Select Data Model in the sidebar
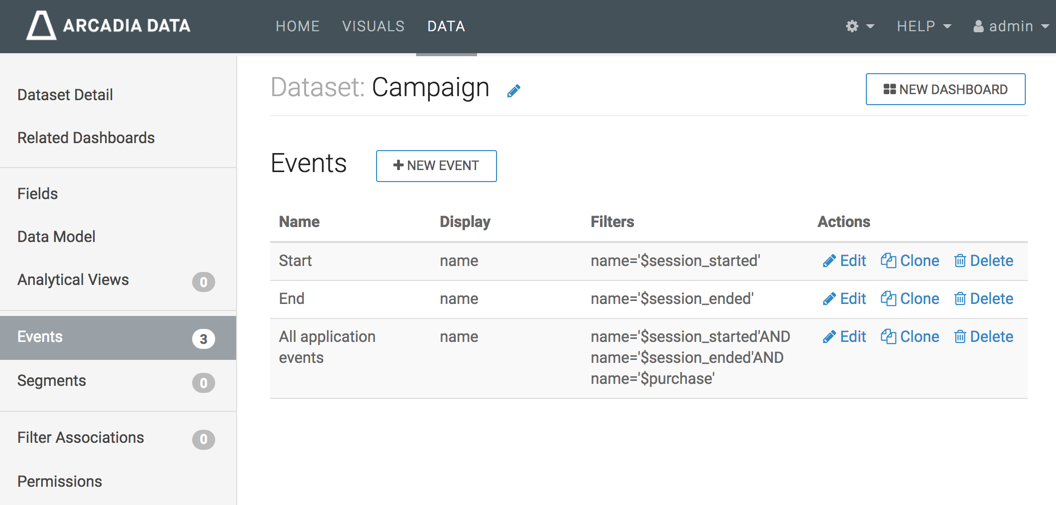The width and height of the screenshot is (1056, 505). pos(56,237)
